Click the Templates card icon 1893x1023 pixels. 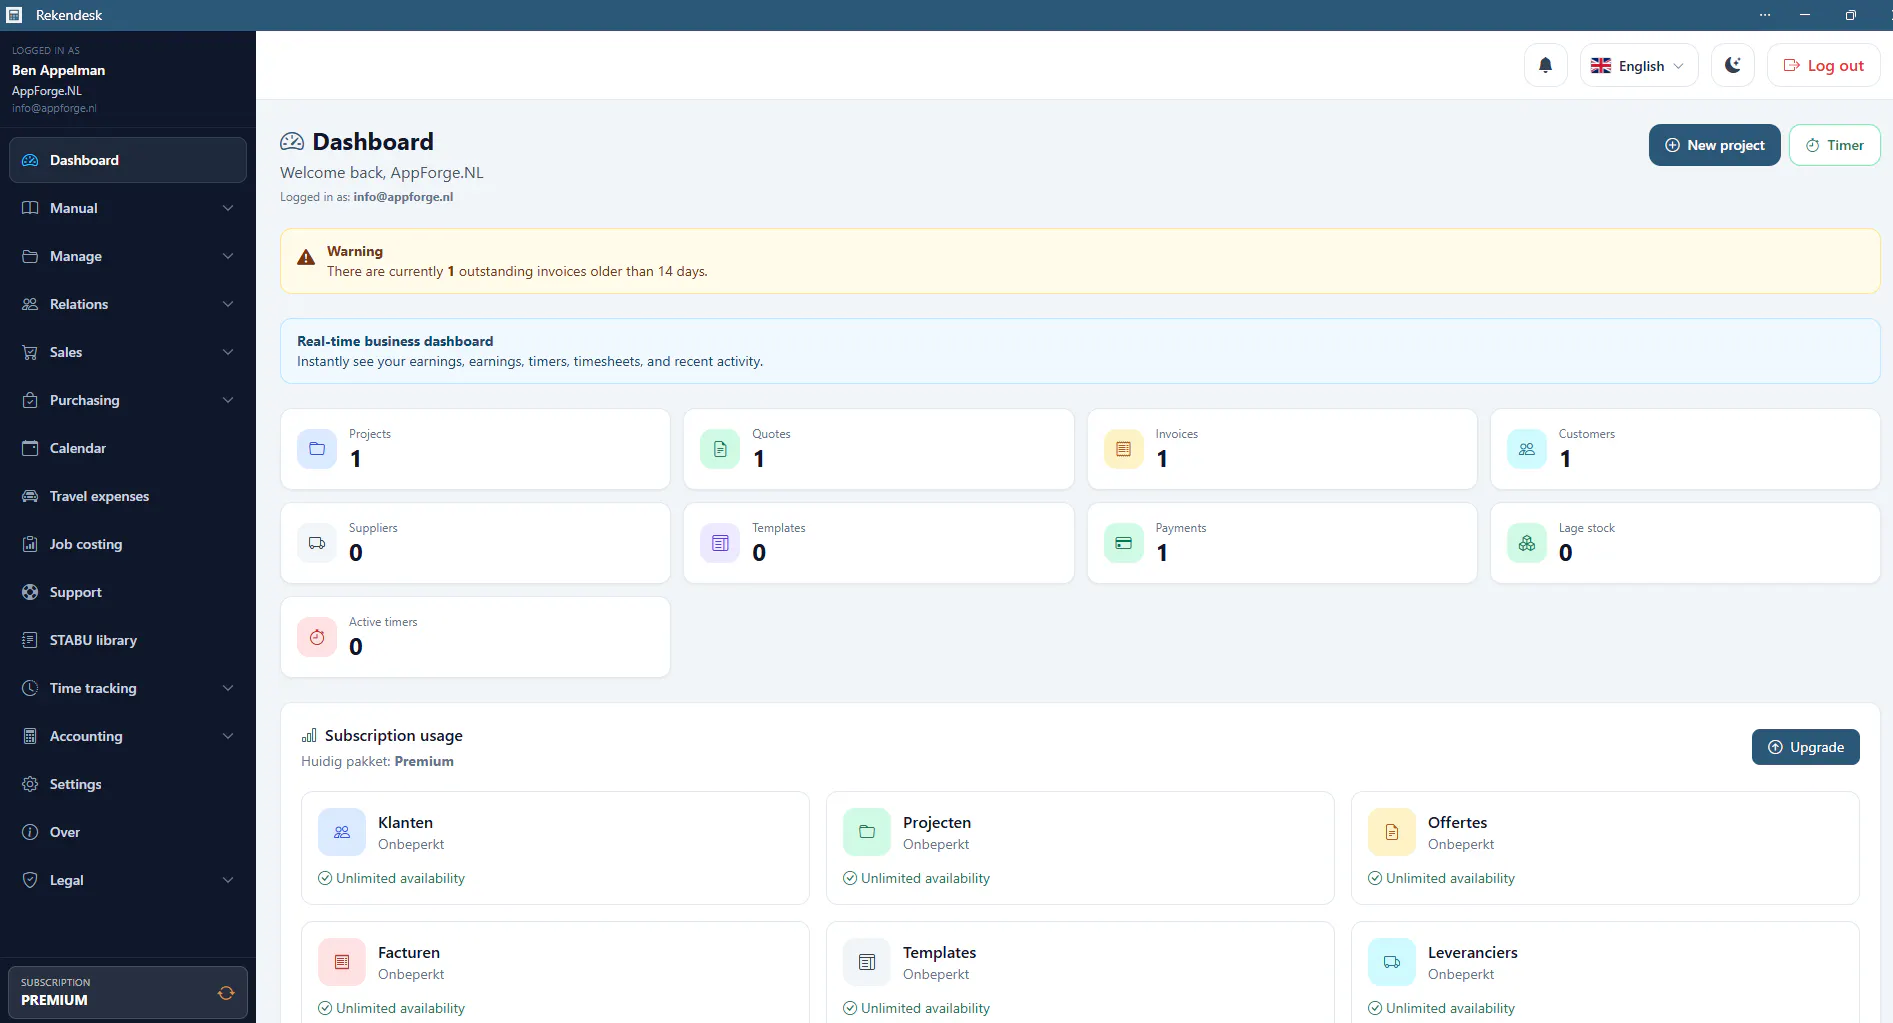coord(720,543)
